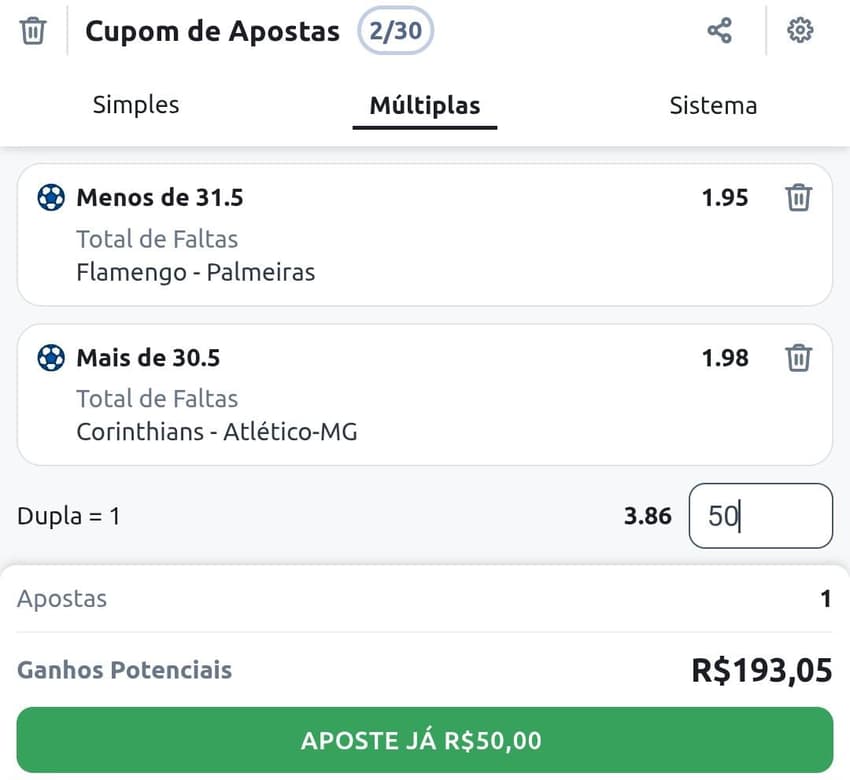Click the Ganhos Potenciais amount R$193,05
Screen dimensions: 850x780
(763, 670)
